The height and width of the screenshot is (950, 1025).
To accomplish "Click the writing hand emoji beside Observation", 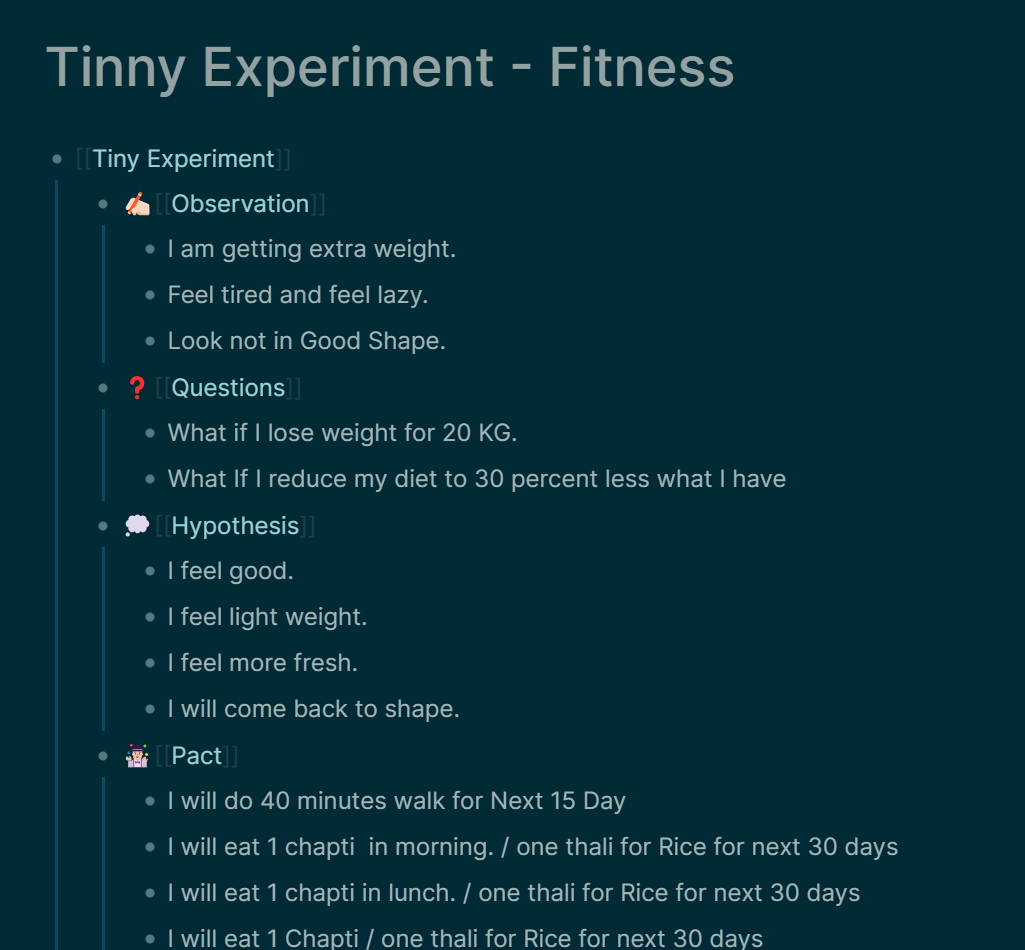I will 137,204.
